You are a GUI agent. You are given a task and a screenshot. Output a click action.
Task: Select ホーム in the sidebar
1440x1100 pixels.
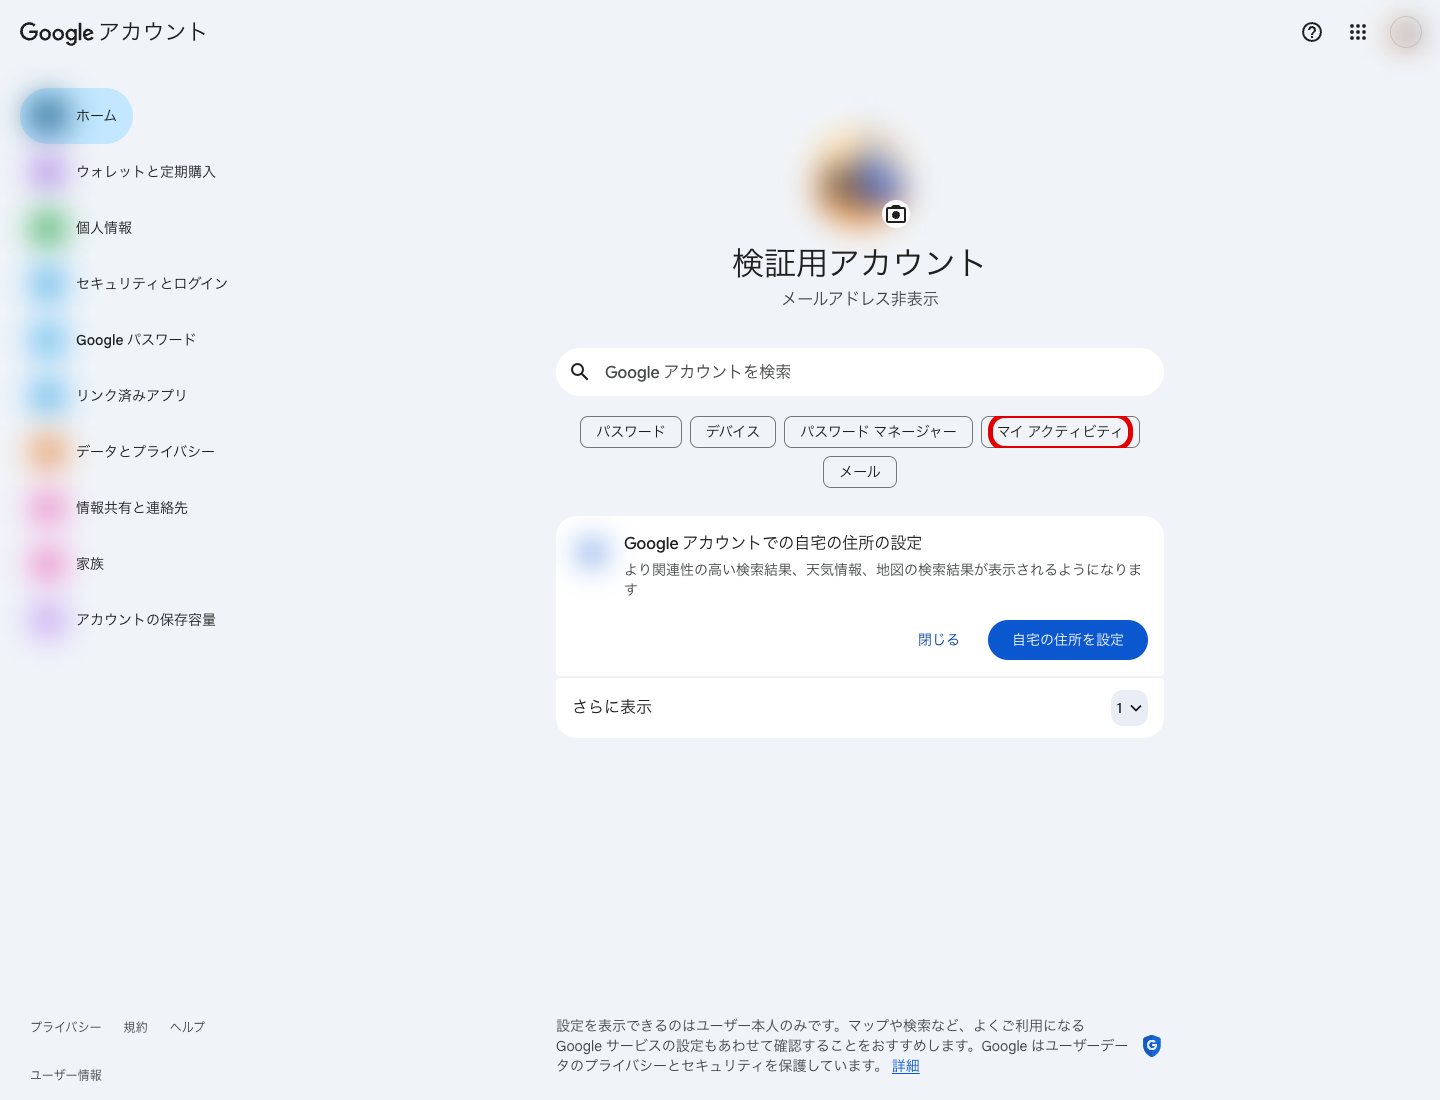[x=76, y=116]
